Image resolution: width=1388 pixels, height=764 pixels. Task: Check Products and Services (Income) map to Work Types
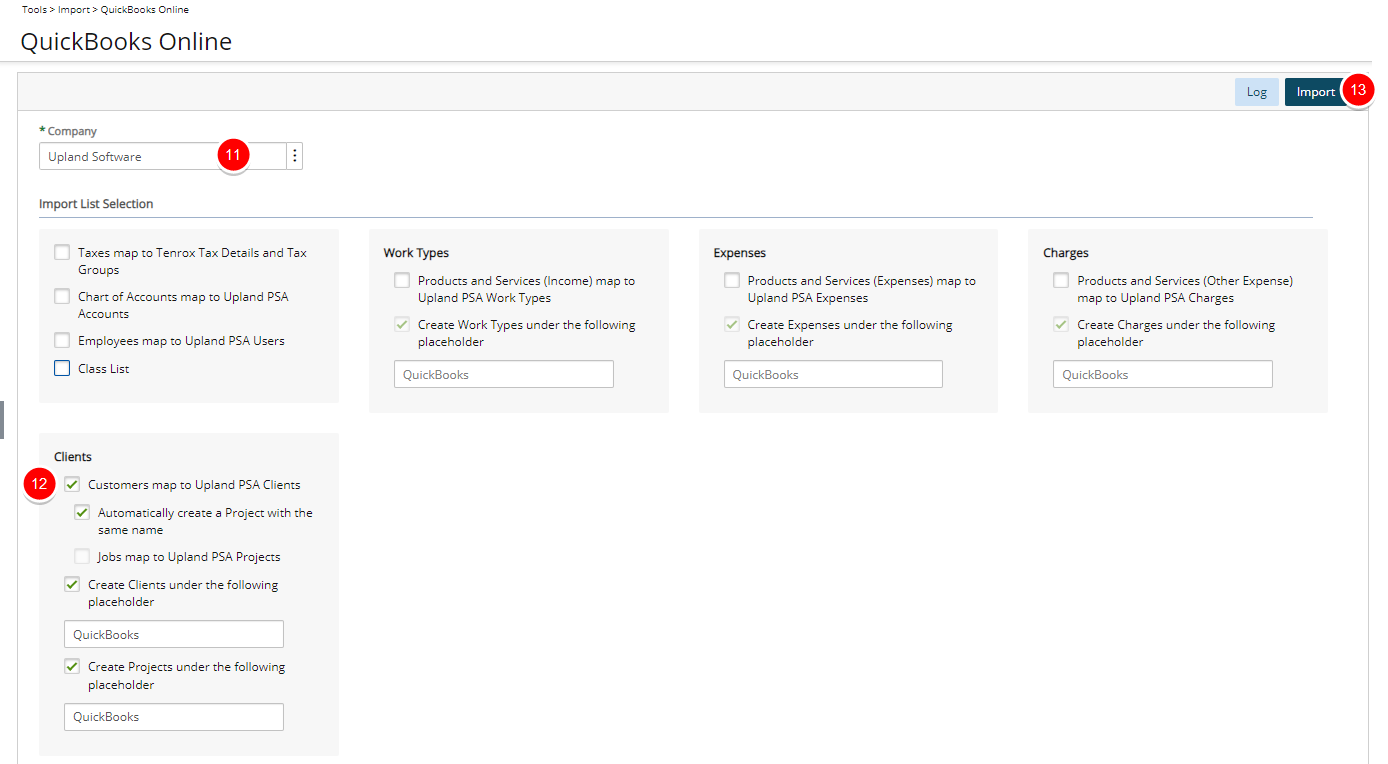click(402, 281)
